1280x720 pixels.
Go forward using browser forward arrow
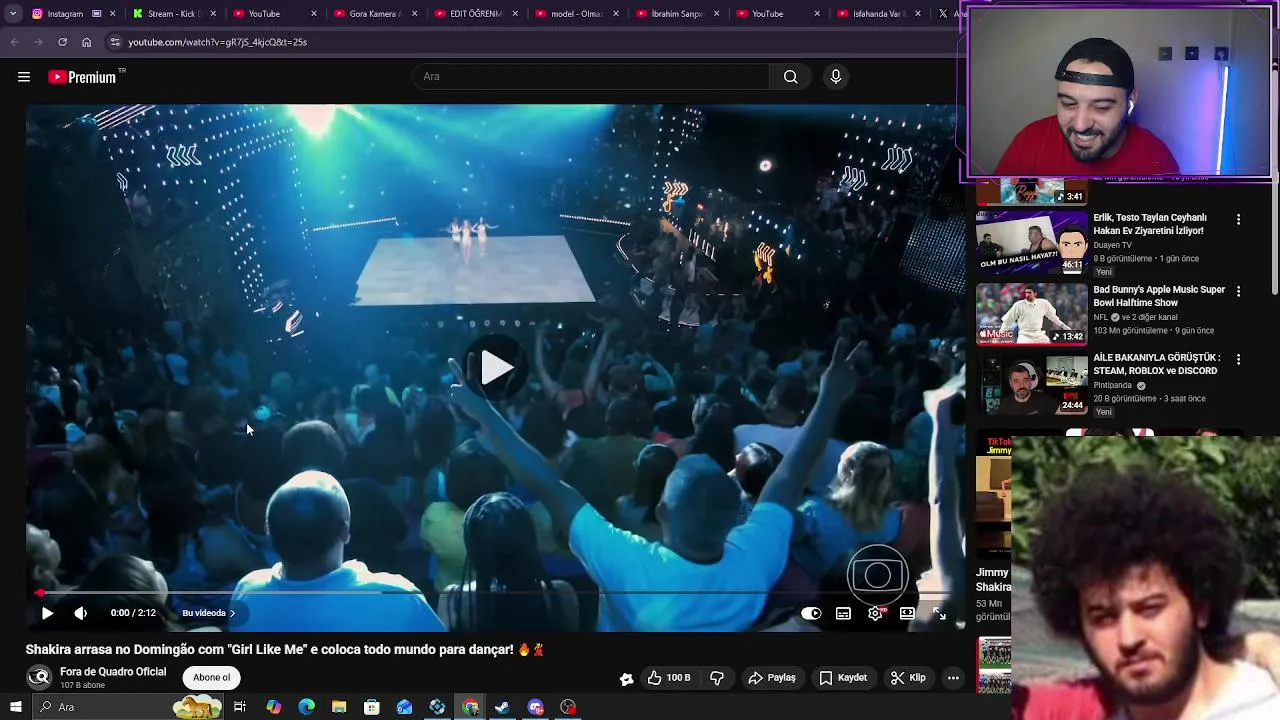tap(38, 42)
